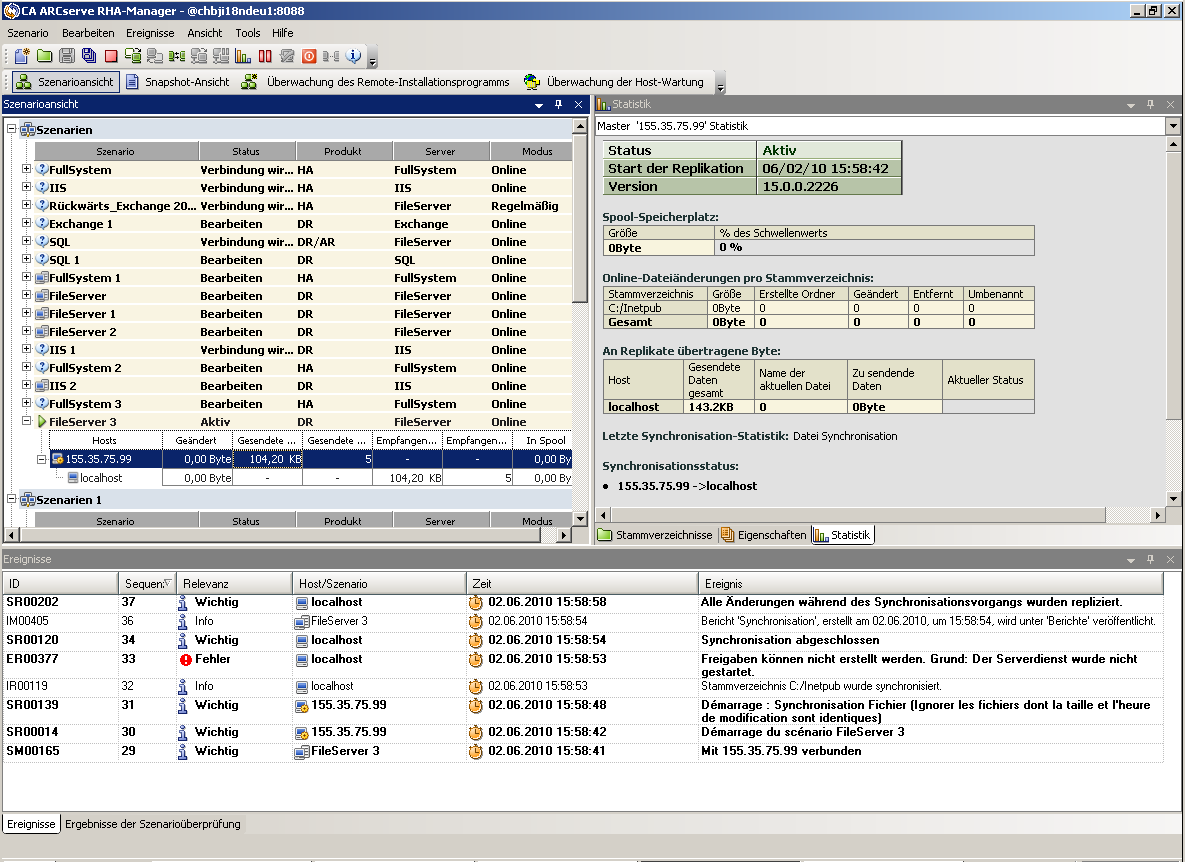Click the Save All toolbar icon

pos(89,56)
